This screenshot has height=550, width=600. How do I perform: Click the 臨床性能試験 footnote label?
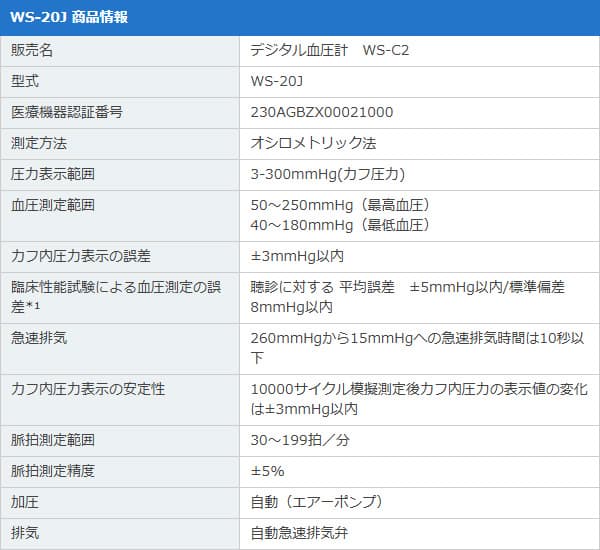115,296
